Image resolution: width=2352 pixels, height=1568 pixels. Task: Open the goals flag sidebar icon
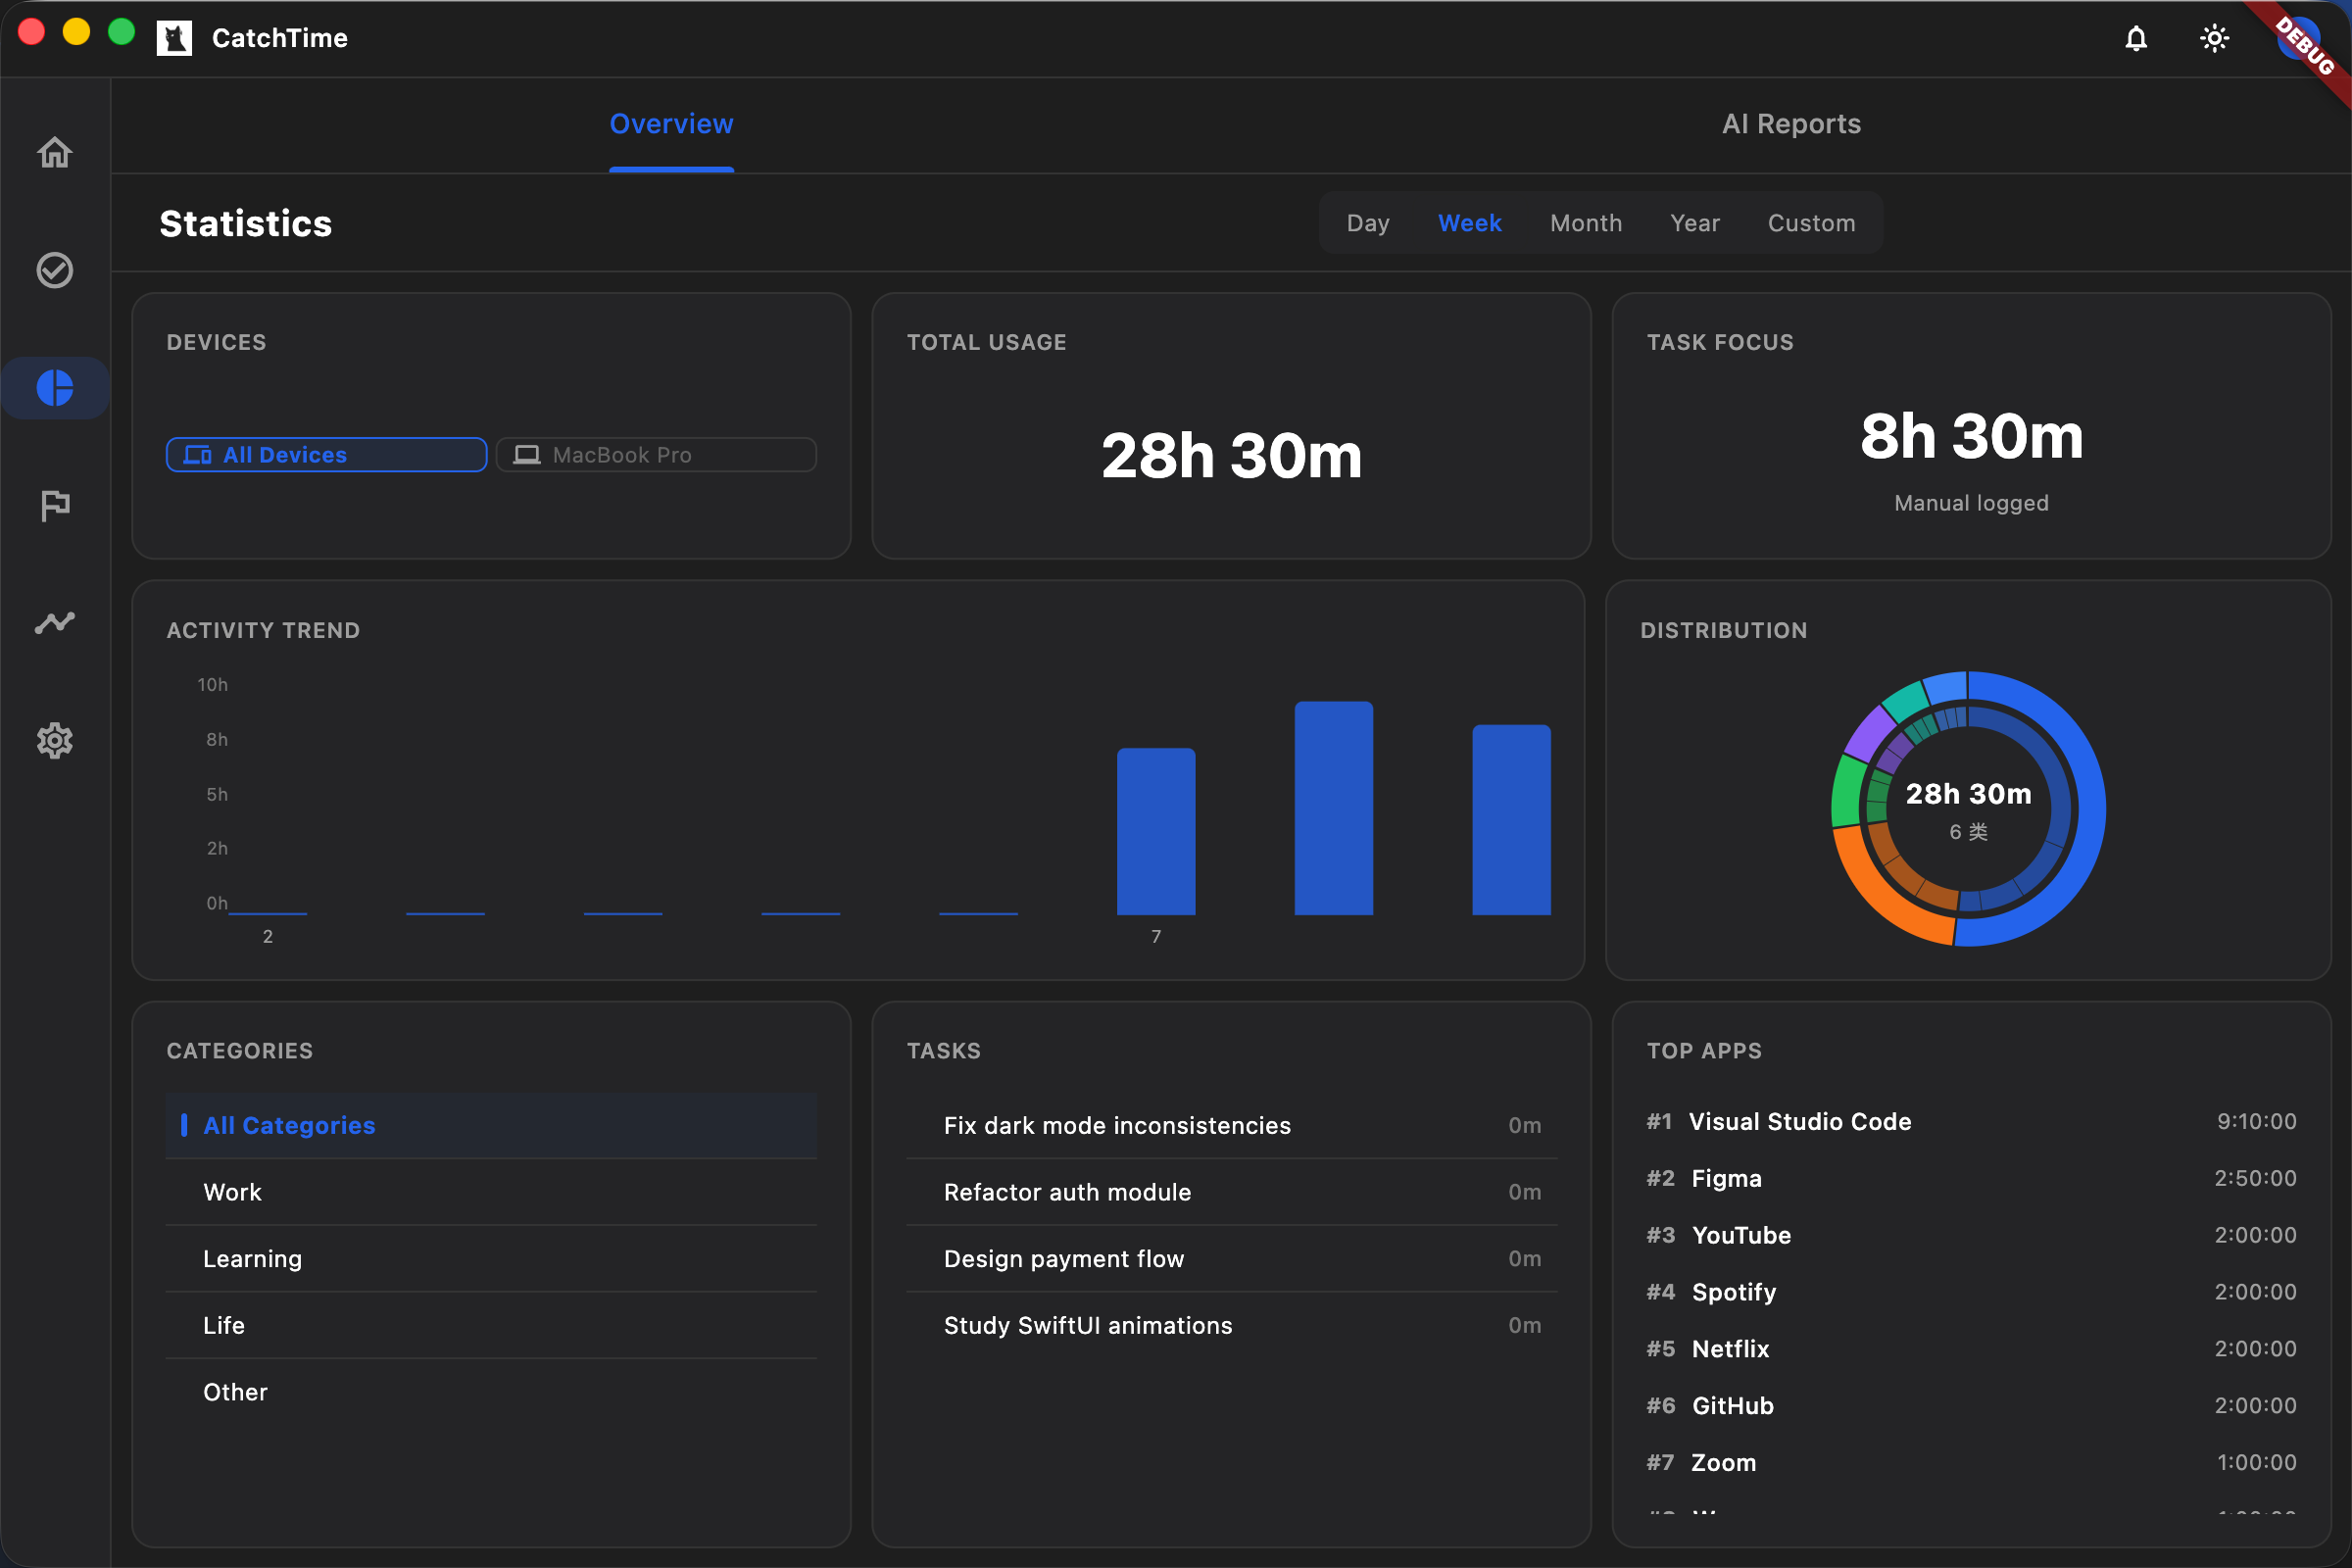coord(54,505)
